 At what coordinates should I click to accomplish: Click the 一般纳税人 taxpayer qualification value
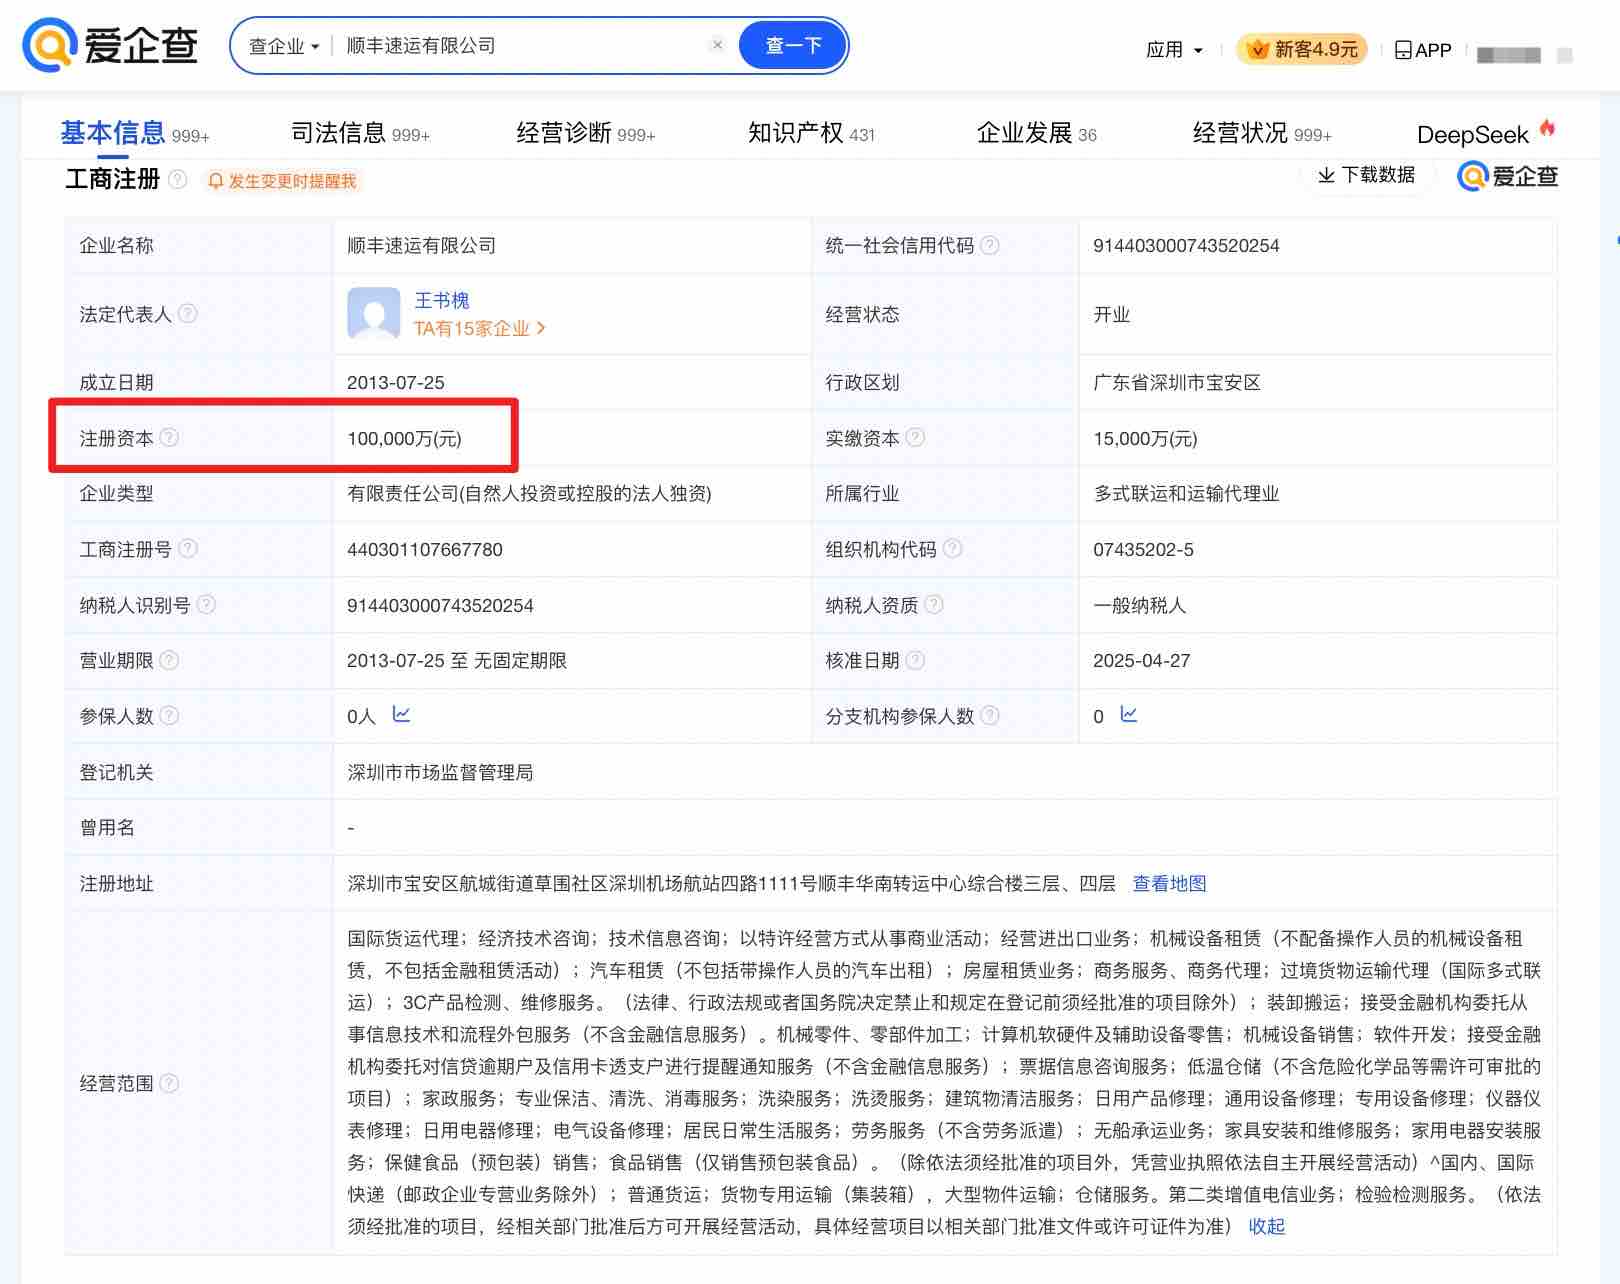(x=1139, y=605)
